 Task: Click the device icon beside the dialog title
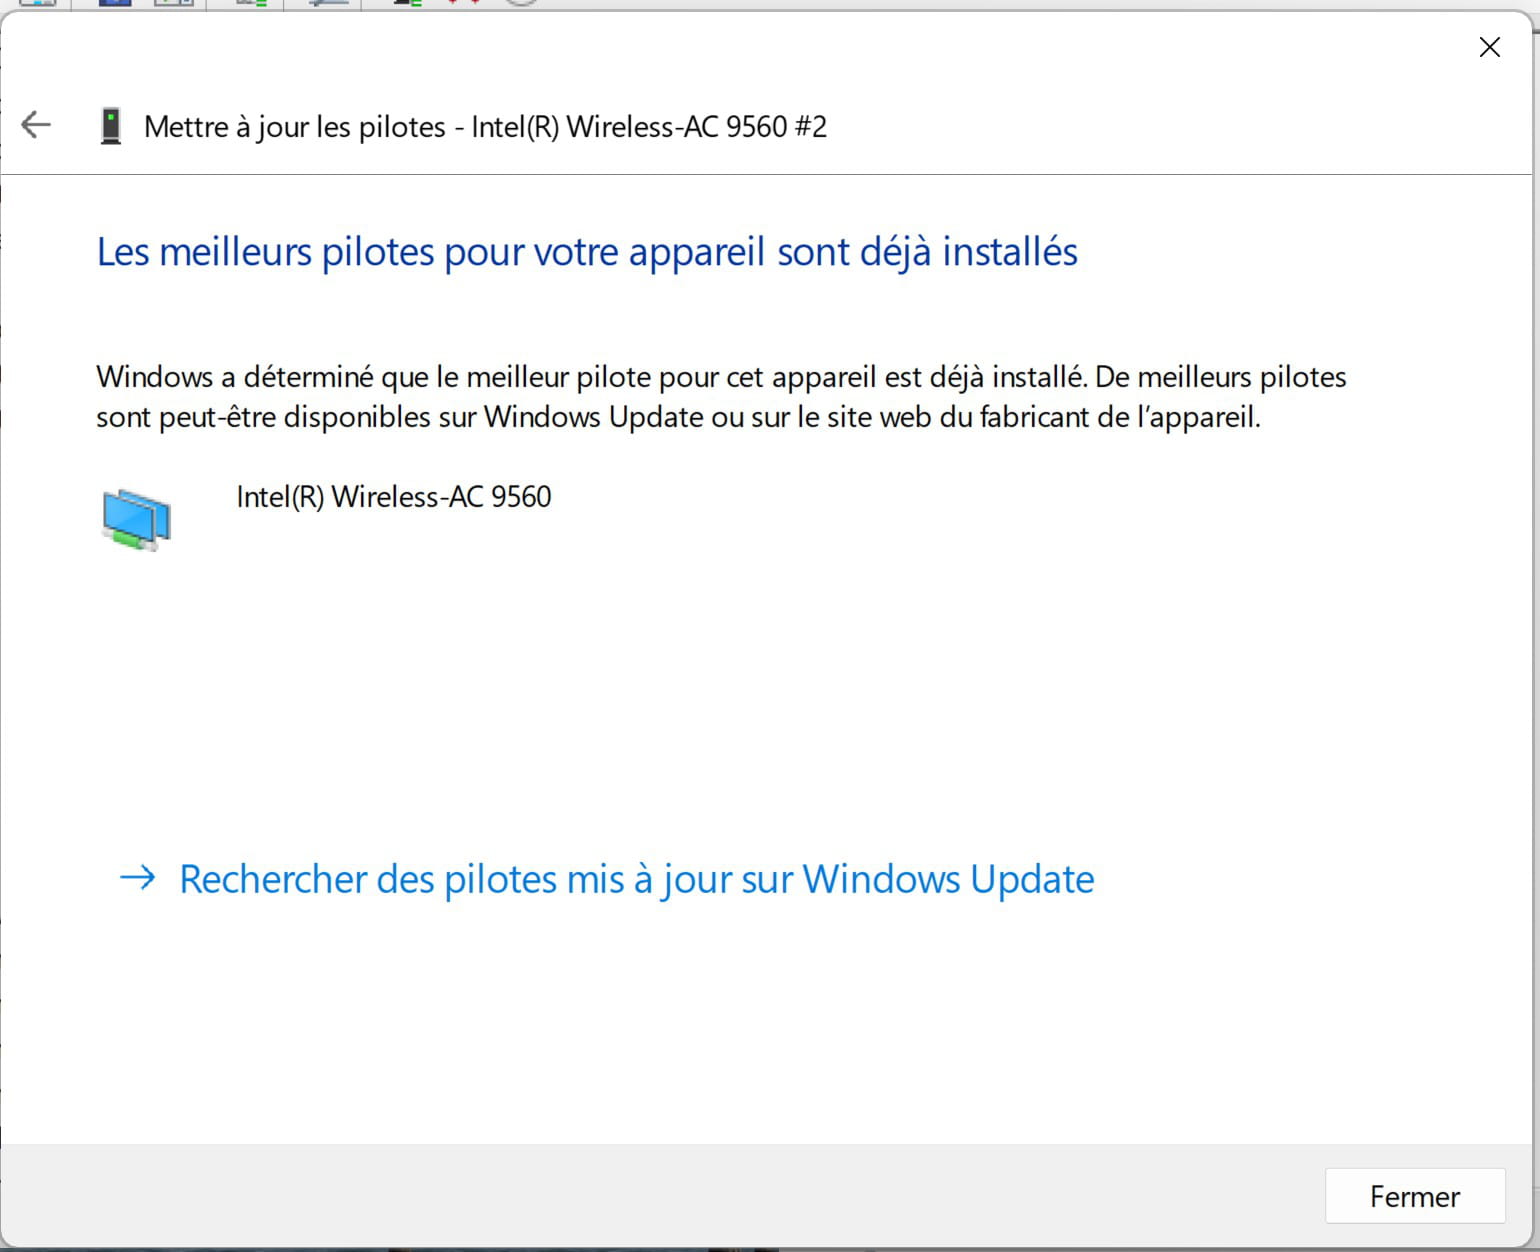coord(111,127)
